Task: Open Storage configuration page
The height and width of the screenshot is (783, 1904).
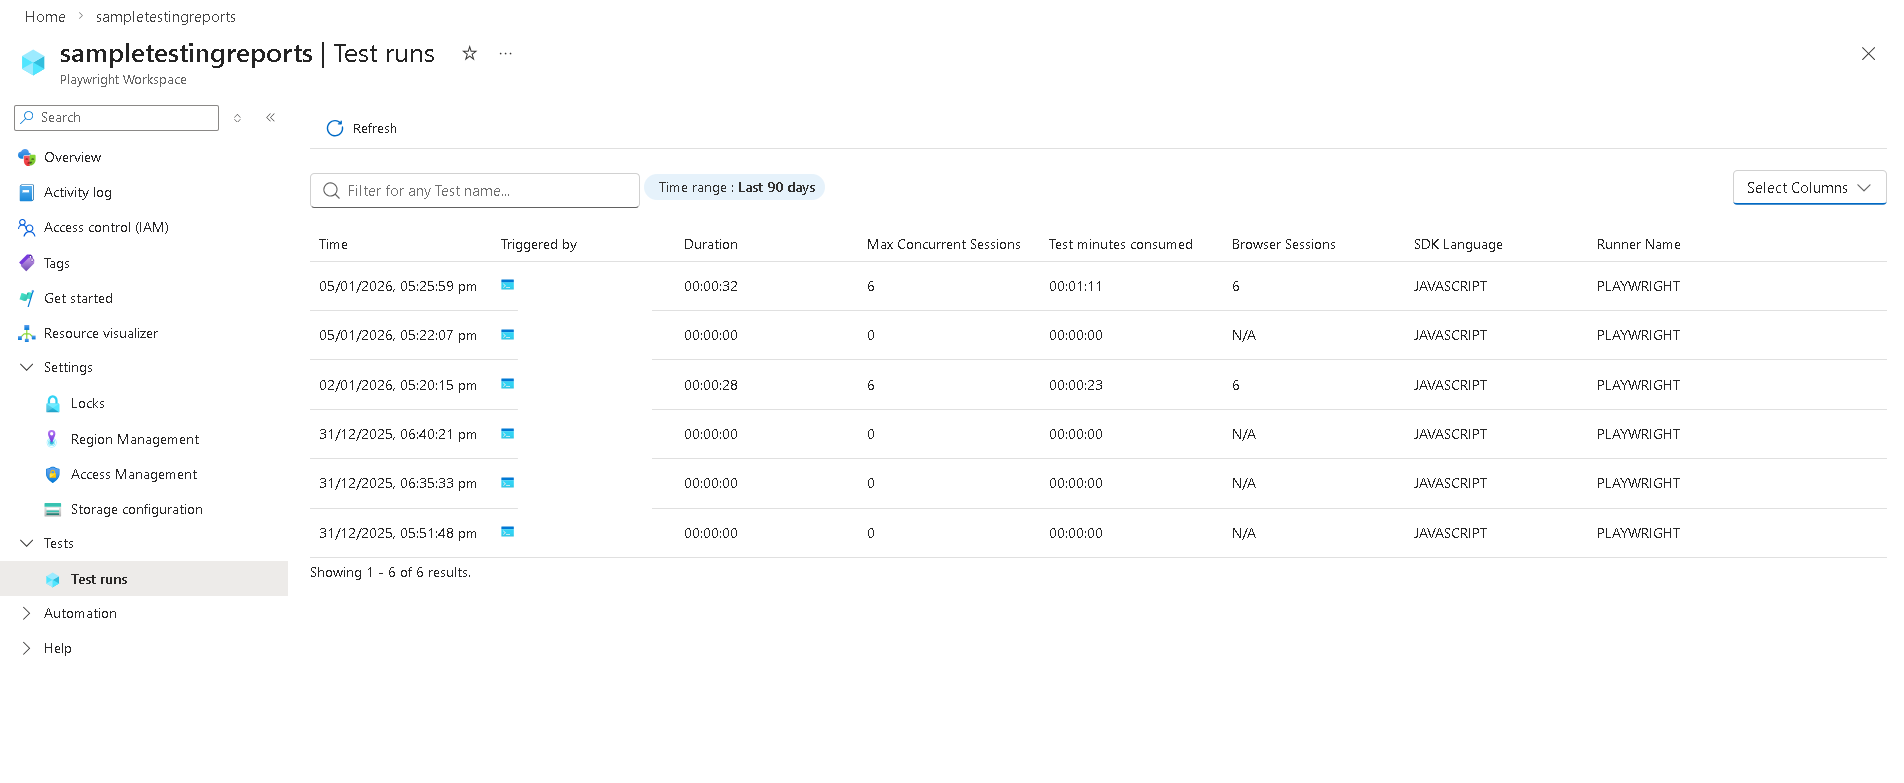Action: point(136,510)
